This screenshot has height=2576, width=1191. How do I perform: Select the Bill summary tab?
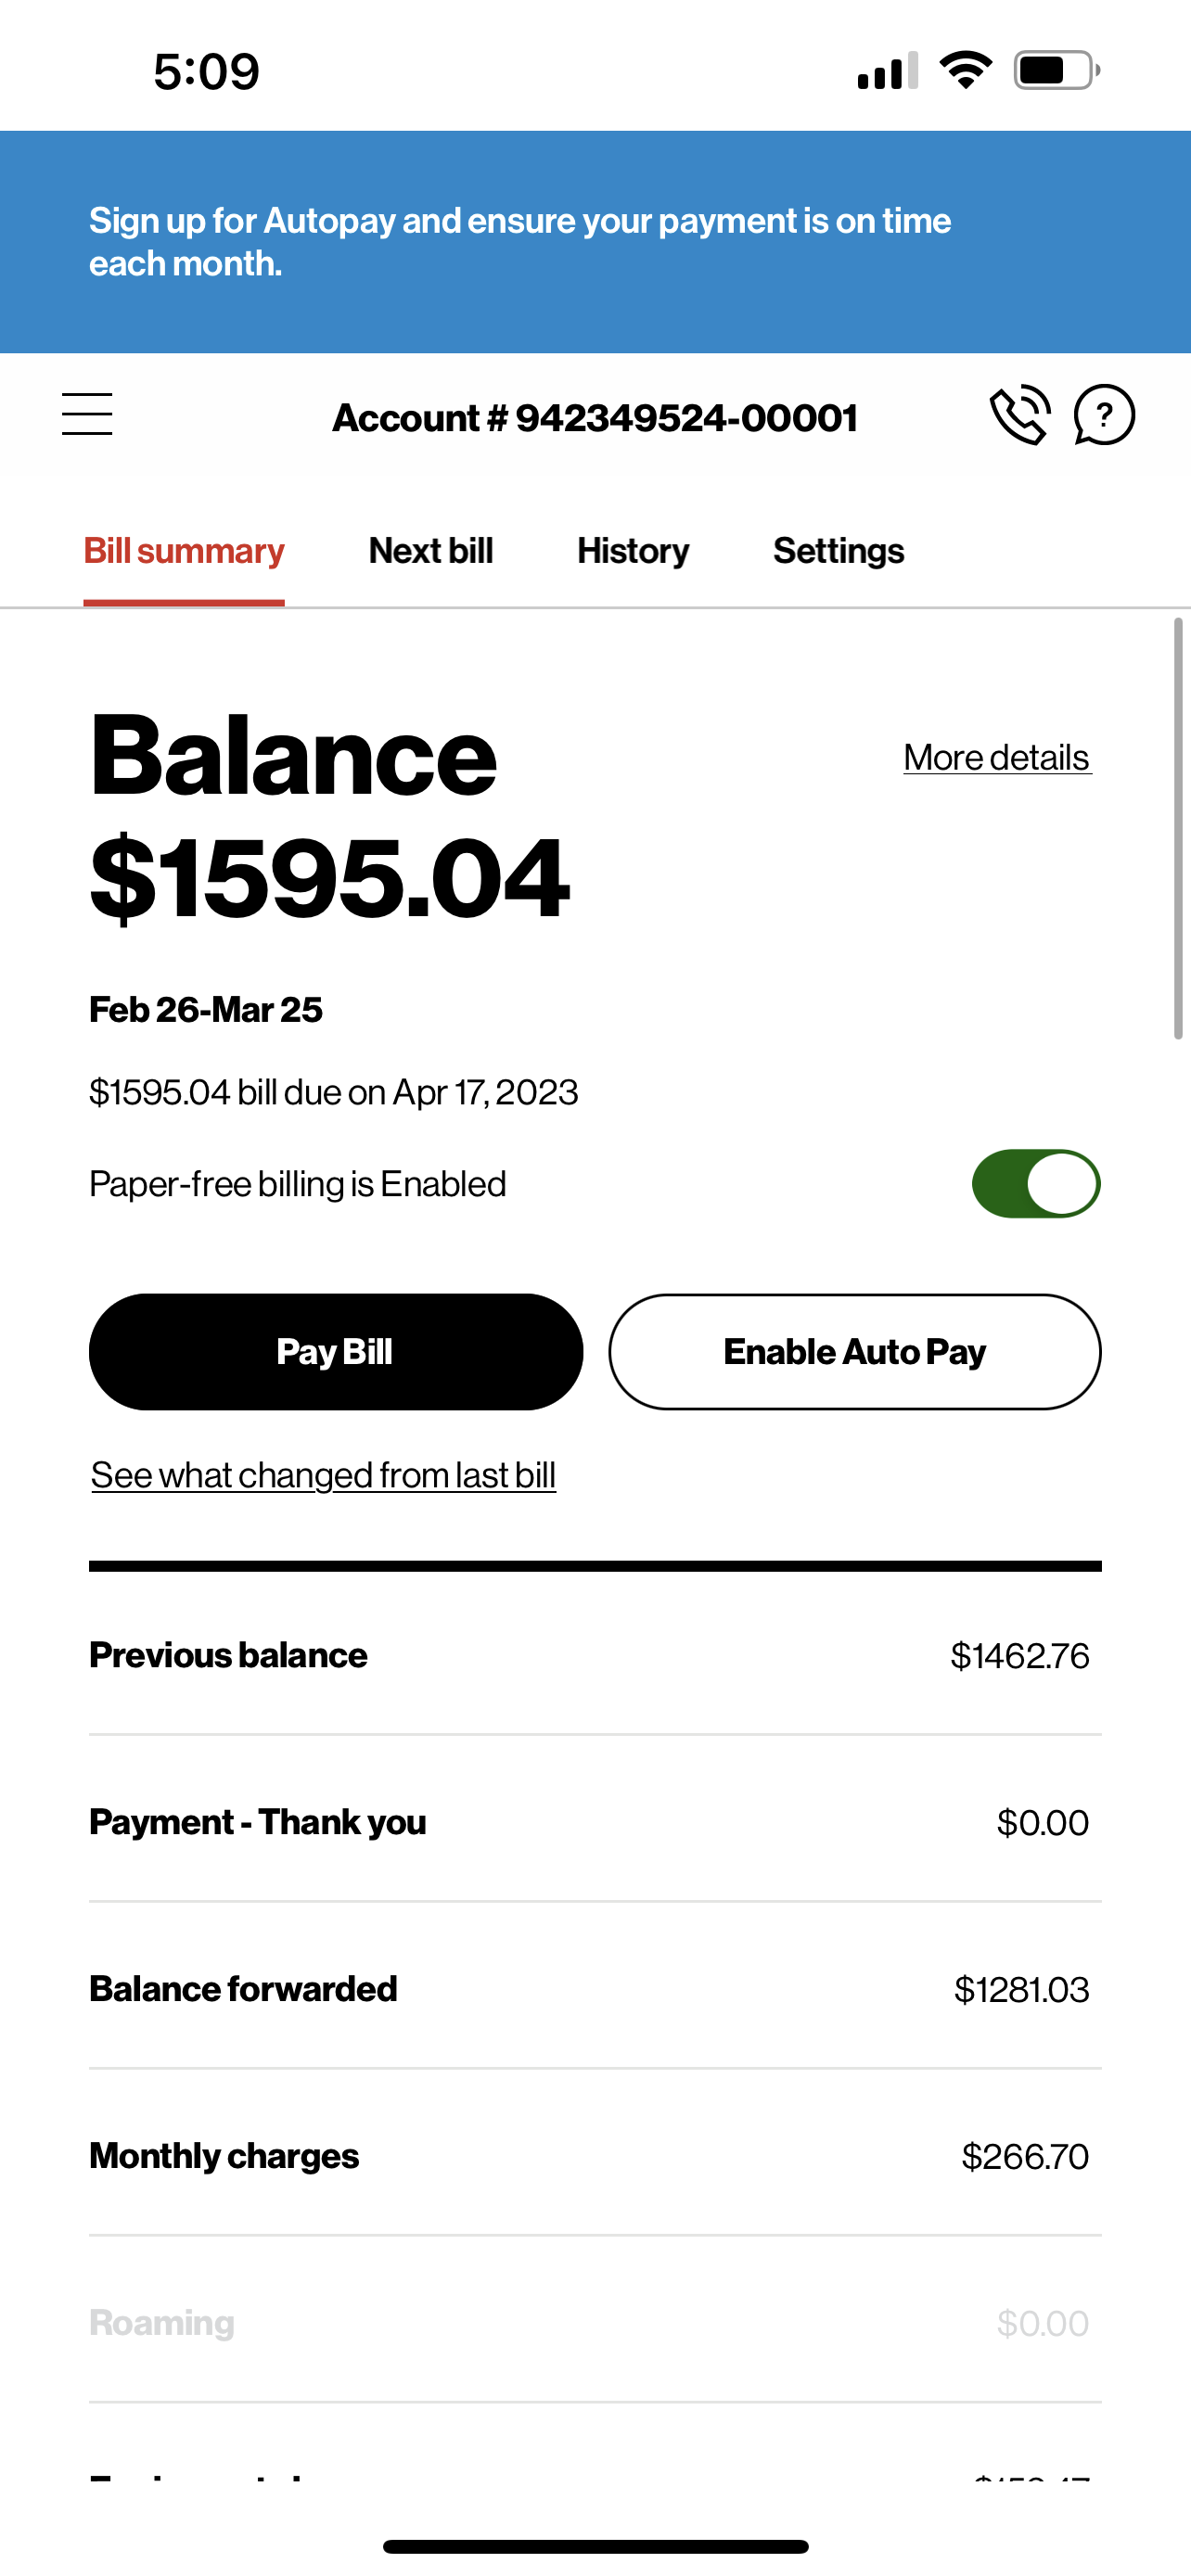[184, 551]
